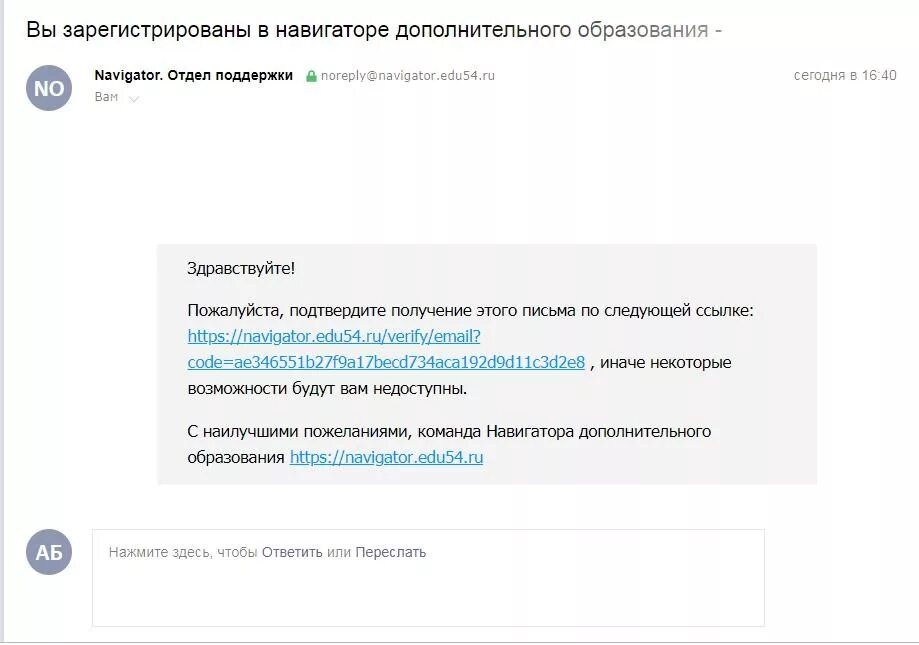
Task: Click the С наилучшими пожеланиями paragraph
Action: click(x=449, y=444)
